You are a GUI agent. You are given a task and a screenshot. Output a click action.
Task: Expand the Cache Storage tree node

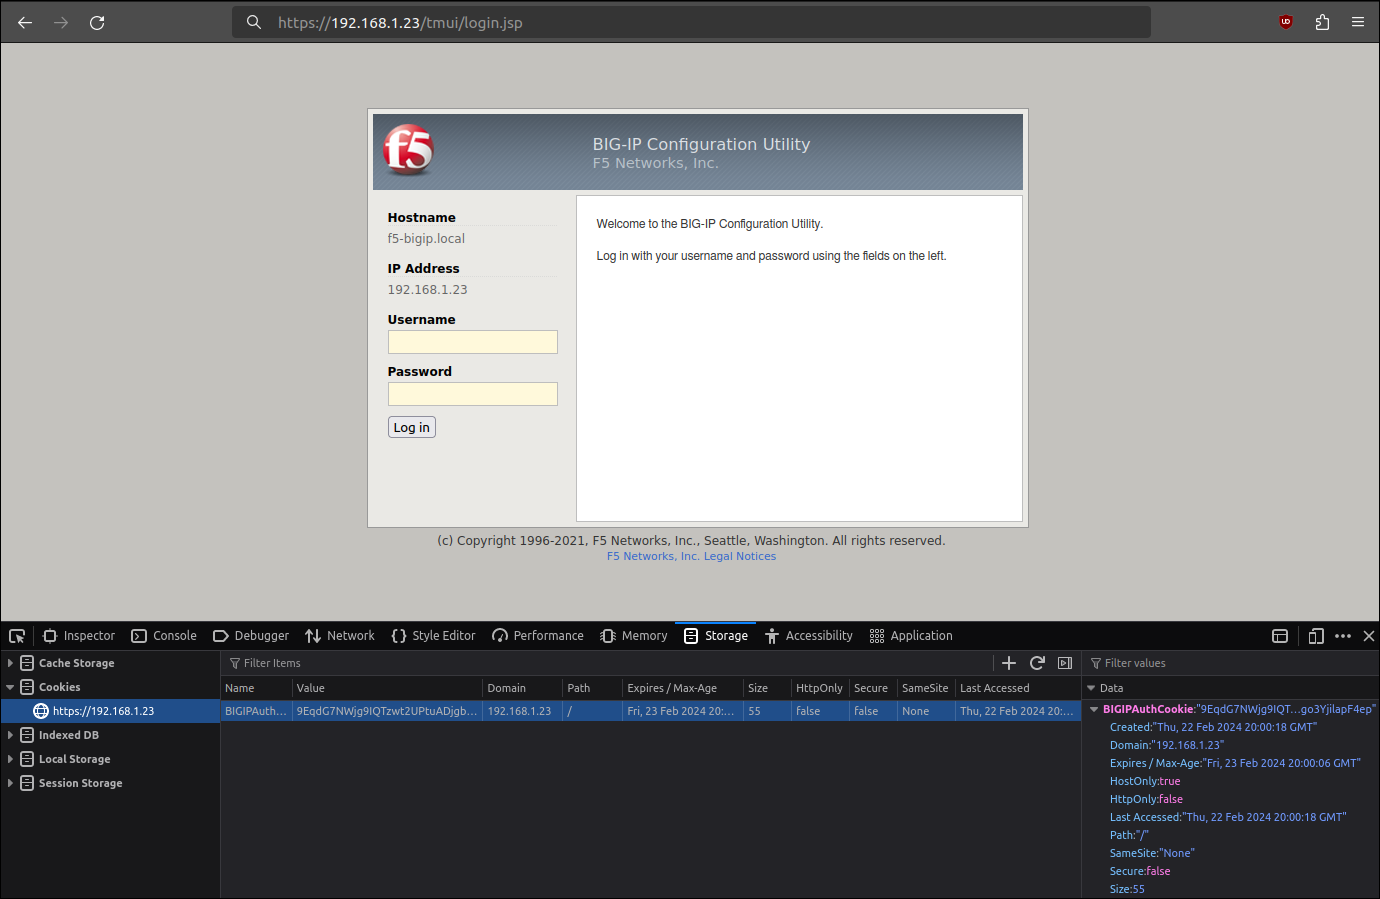(x=10, y=663)
